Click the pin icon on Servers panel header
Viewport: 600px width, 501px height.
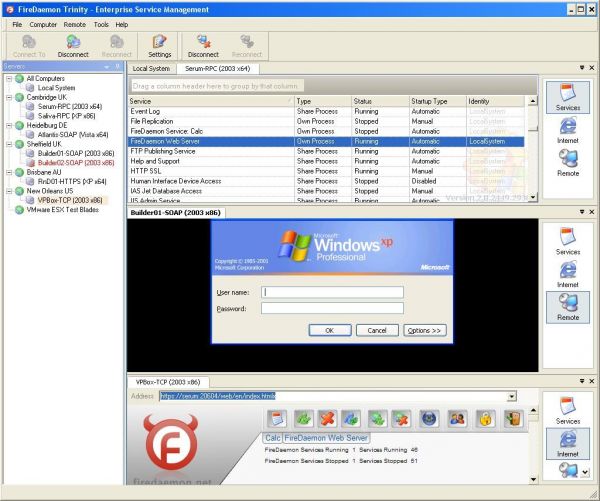point(117,67)
